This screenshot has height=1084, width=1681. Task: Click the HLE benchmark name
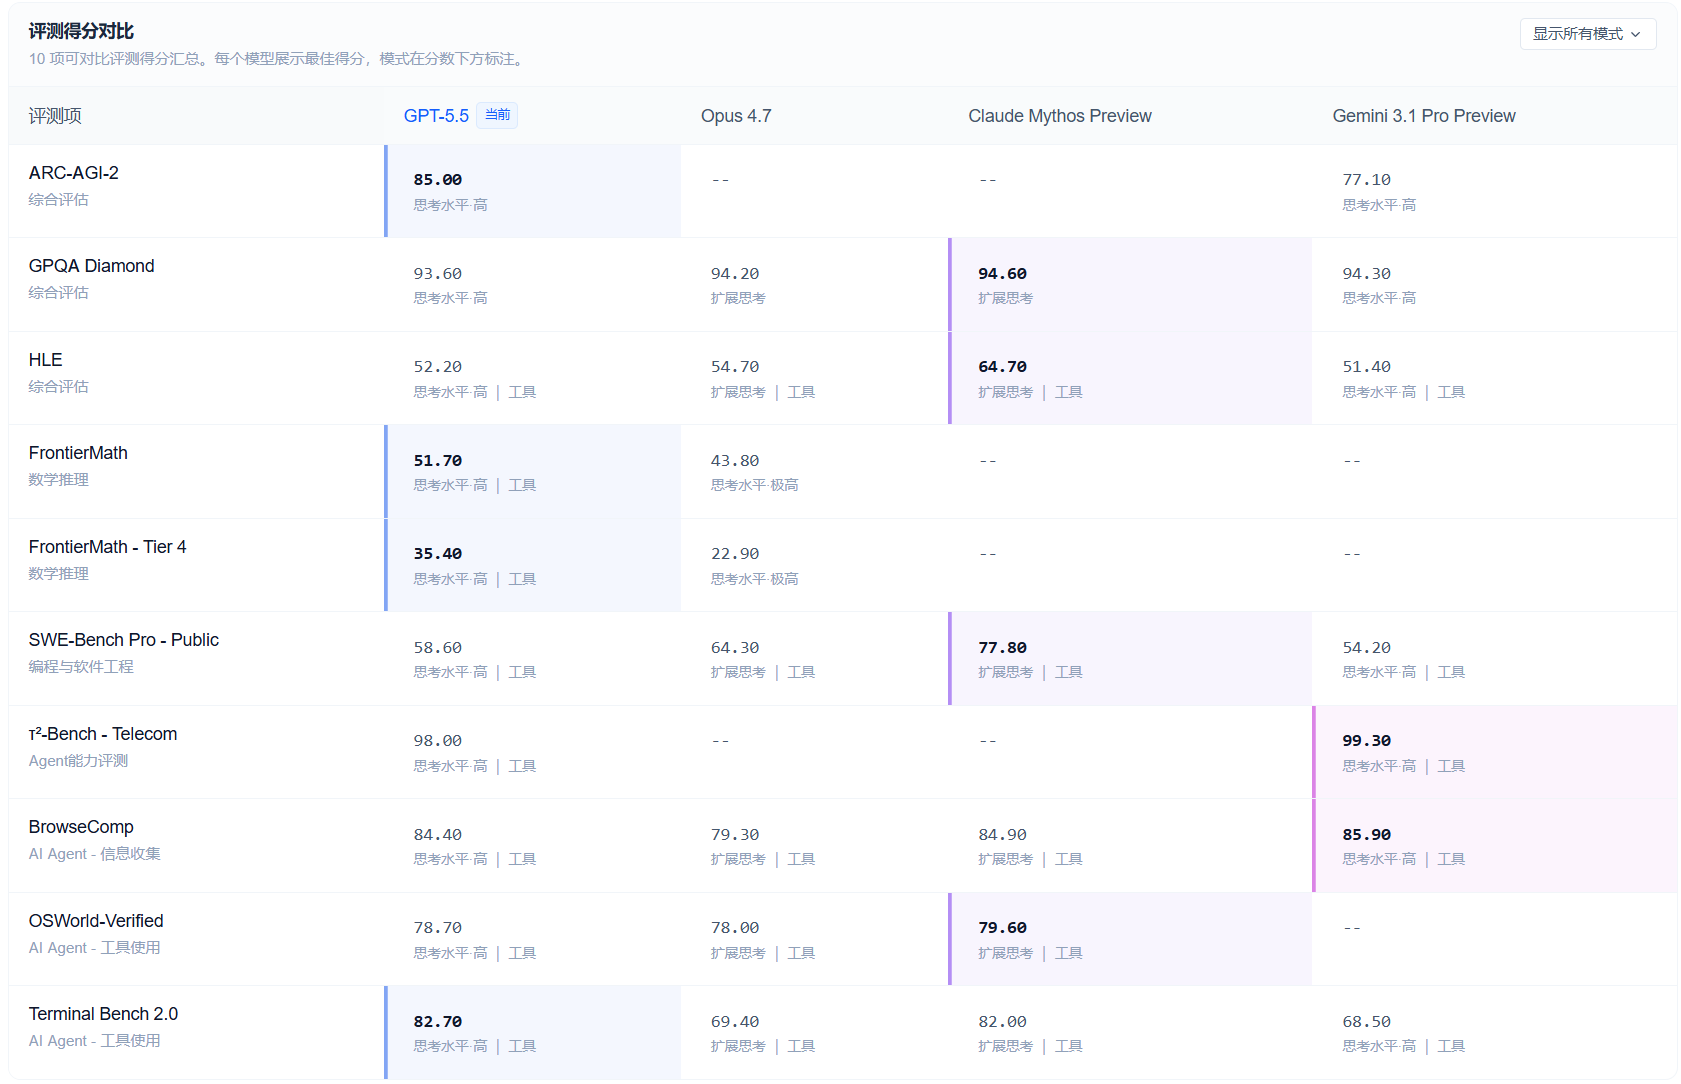pos(46,360)
